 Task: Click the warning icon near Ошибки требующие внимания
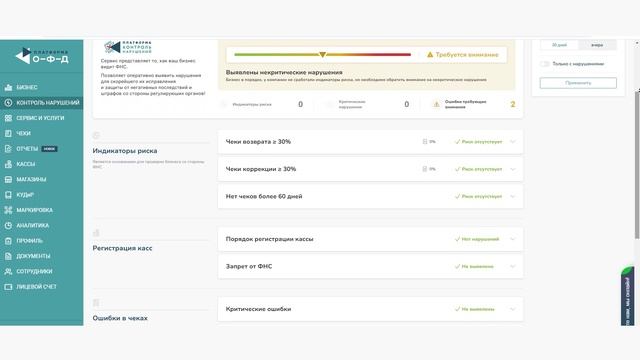point(436,104)
